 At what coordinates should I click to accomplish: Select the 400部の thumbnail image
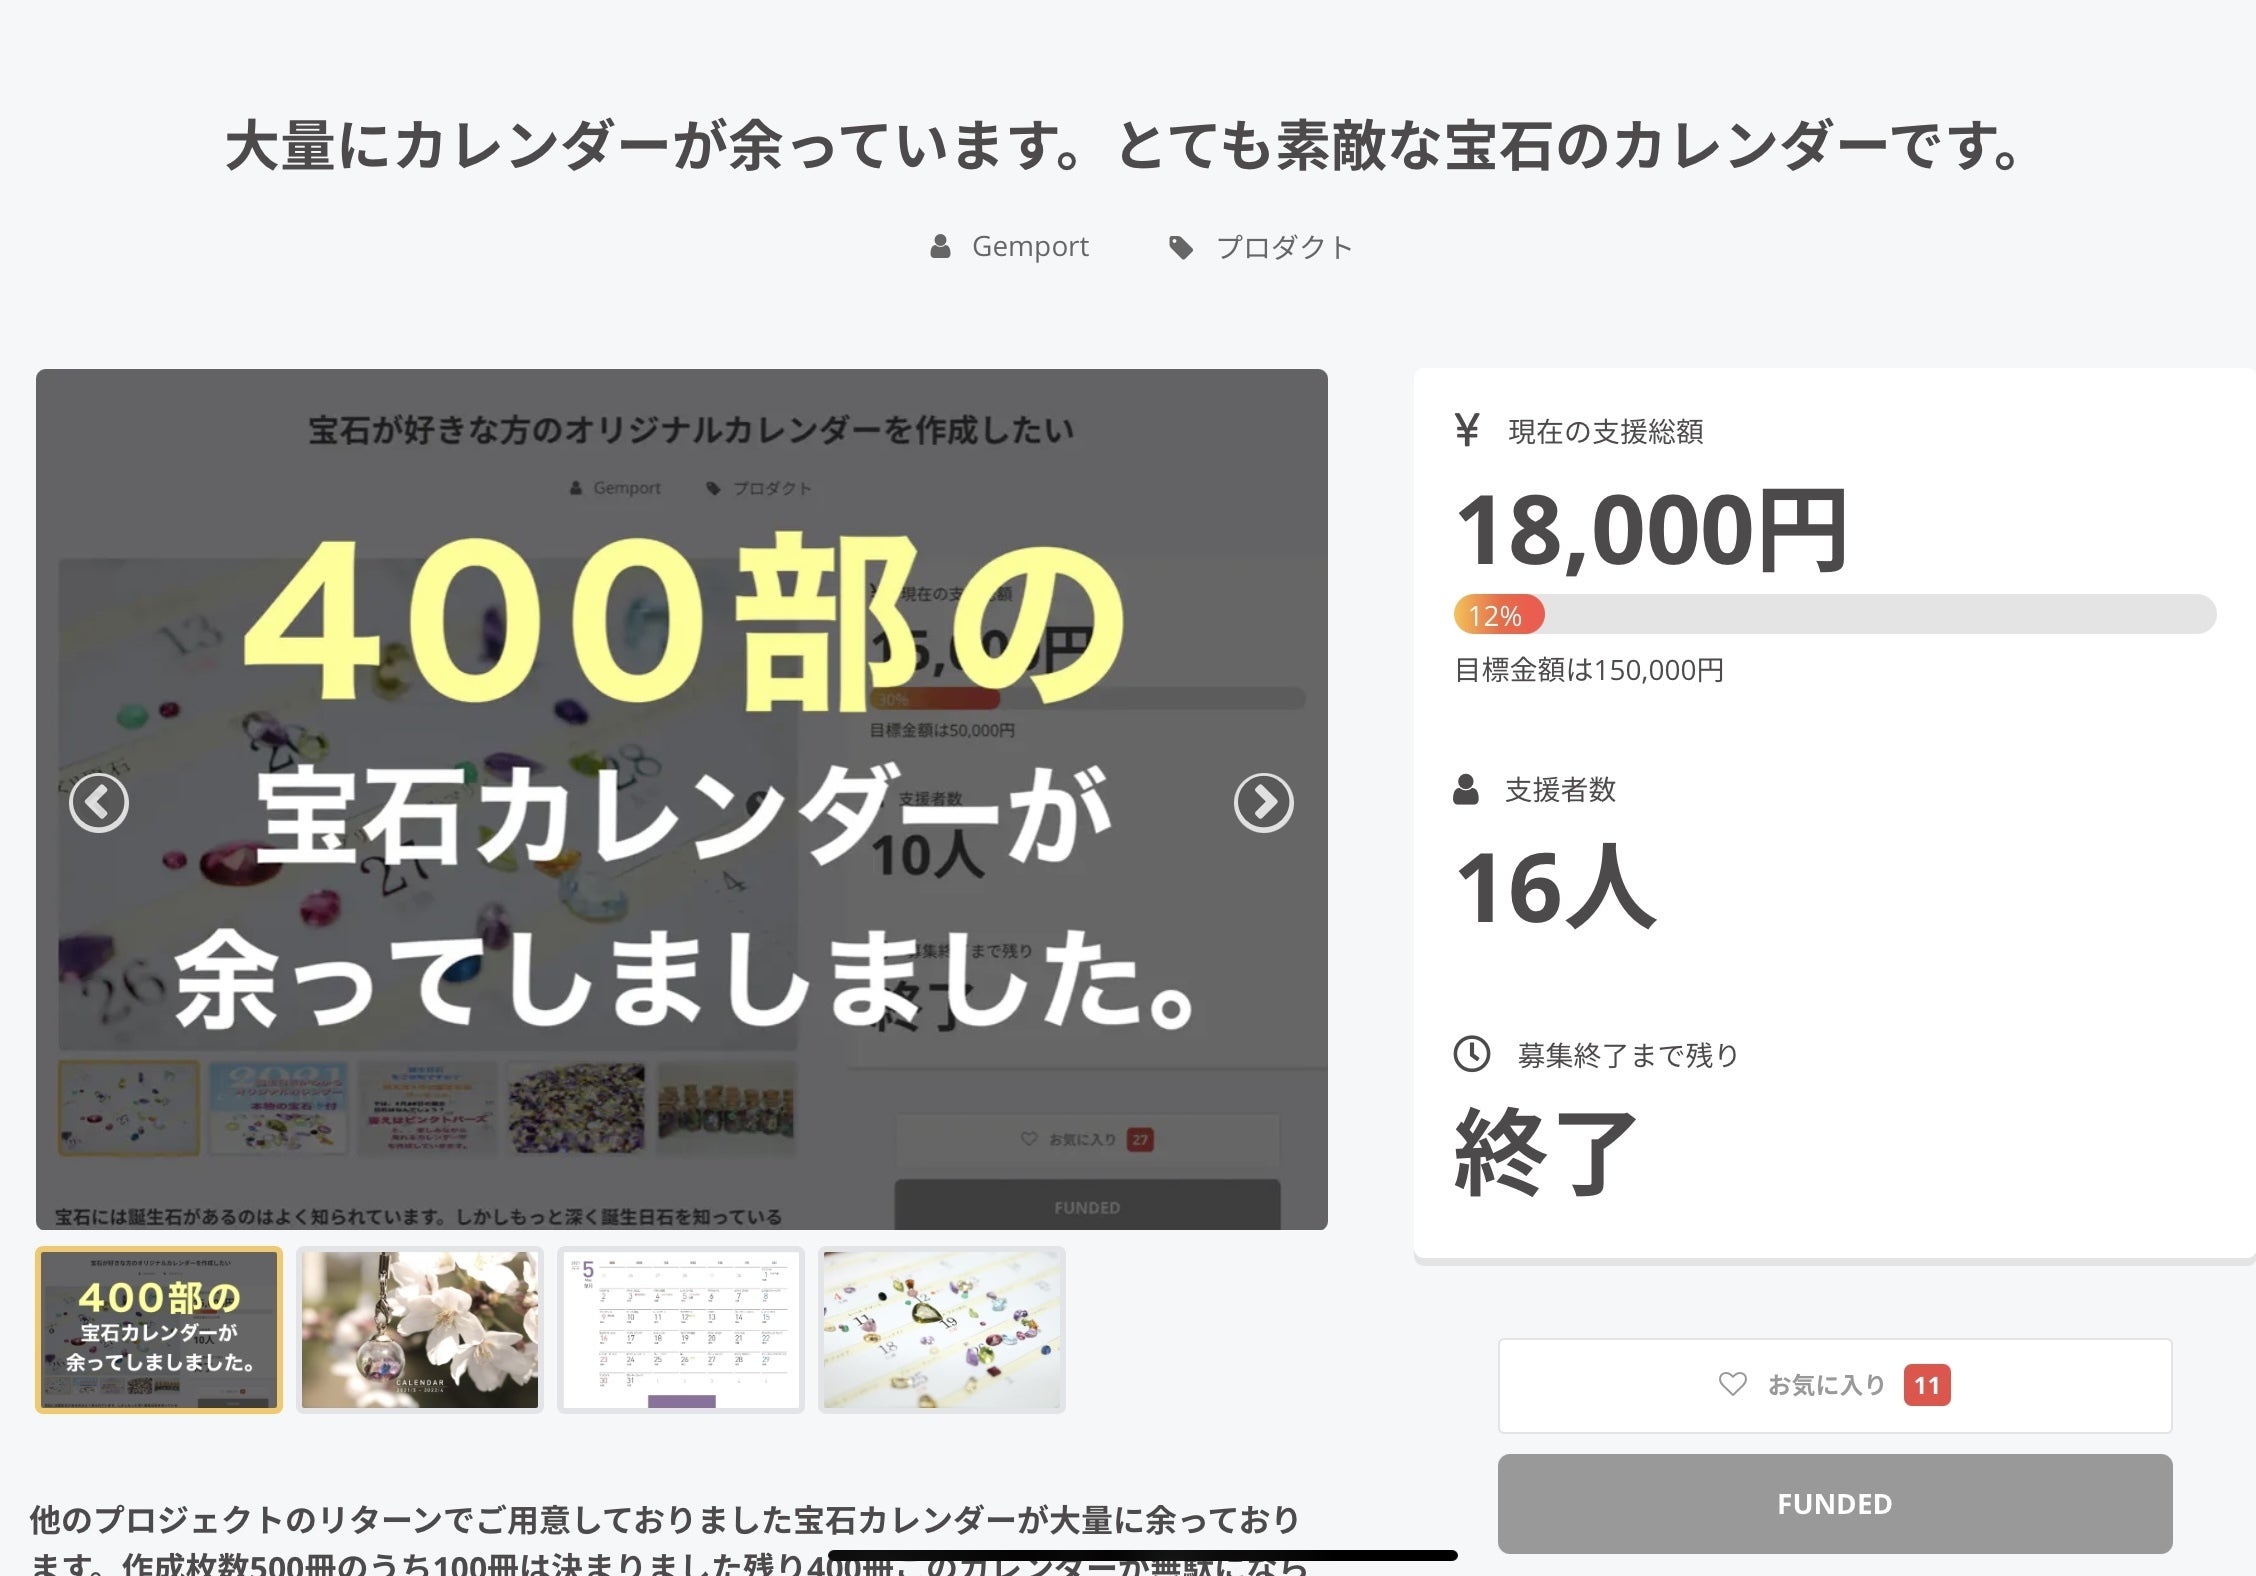click(x=159, y=1330)
